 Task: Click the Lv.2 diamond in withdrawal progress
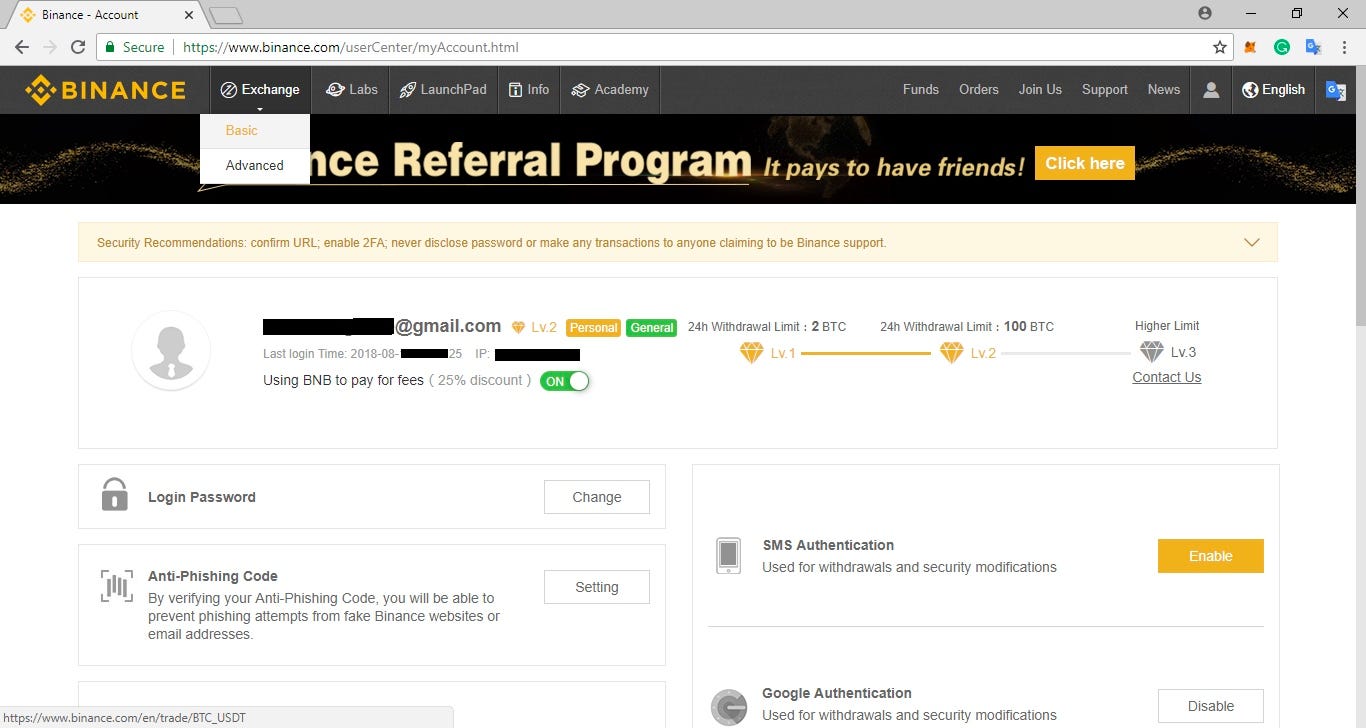(951, 353)
